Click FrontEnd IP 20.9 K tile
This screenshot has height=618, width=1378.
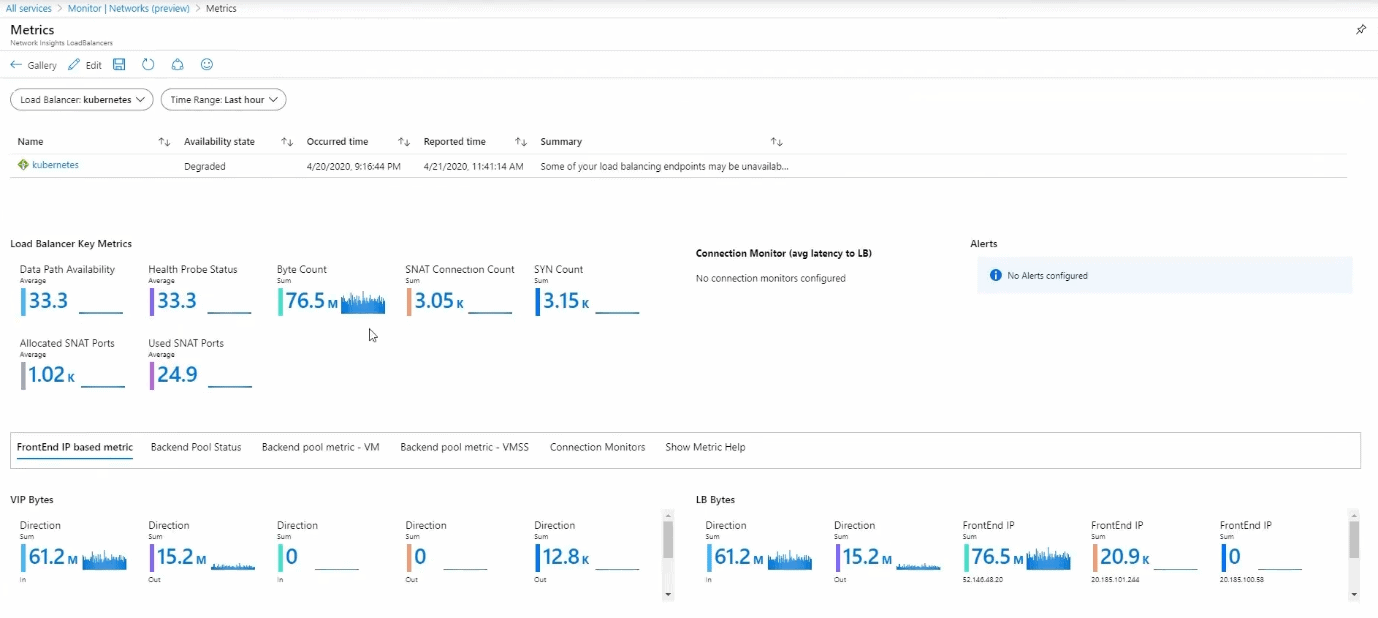click(1145, 552)
